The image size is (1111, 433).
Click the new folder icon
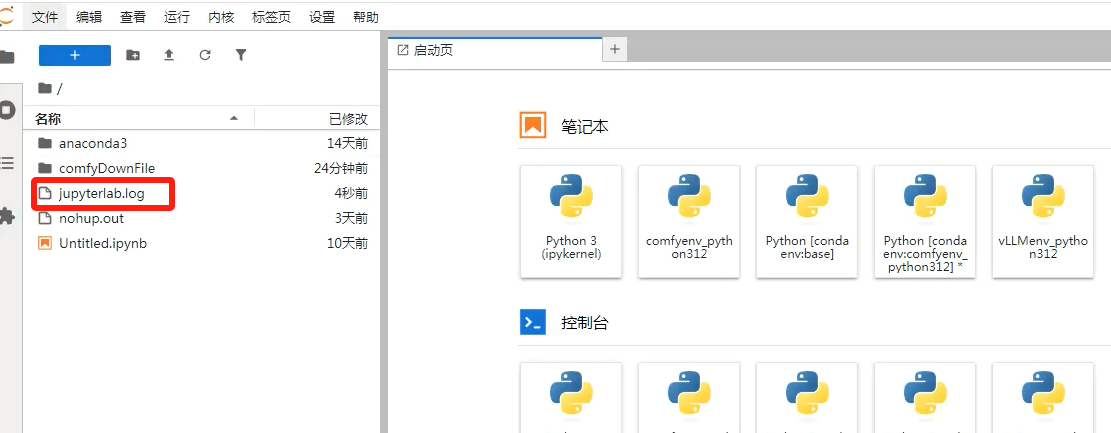pyautogui.click(x=132, y=55)
